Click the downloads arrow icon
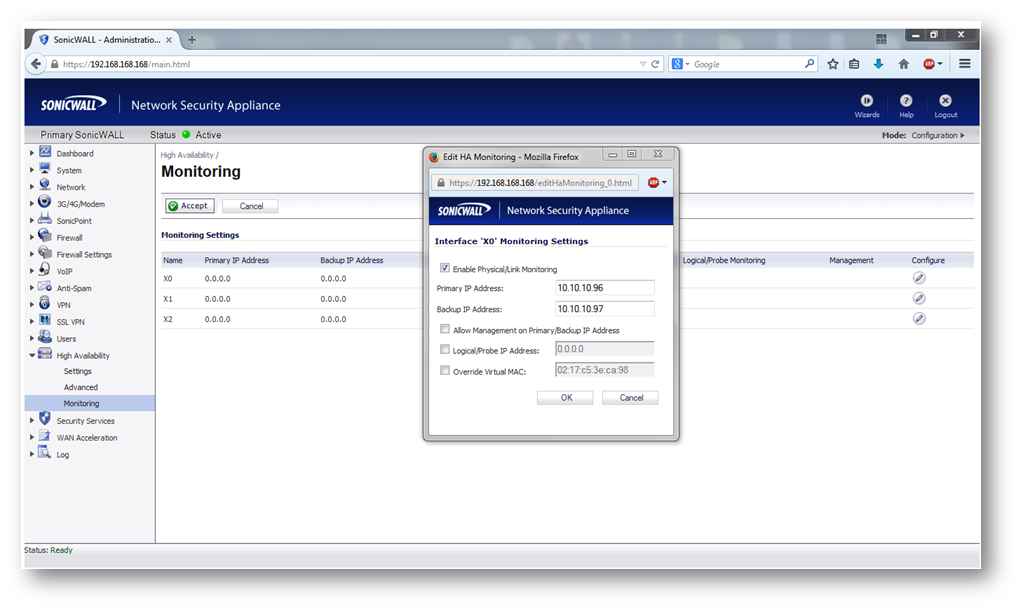Image resolution: width=1023 pixels, height=611 pixels. (x=878, y=64)
